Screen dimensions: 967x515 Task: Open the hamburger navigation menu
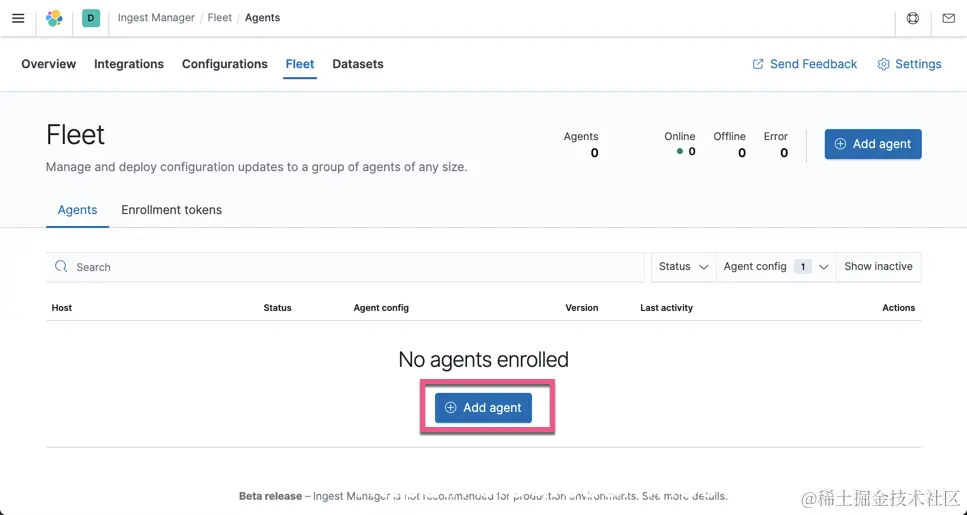tap(18, 18)
